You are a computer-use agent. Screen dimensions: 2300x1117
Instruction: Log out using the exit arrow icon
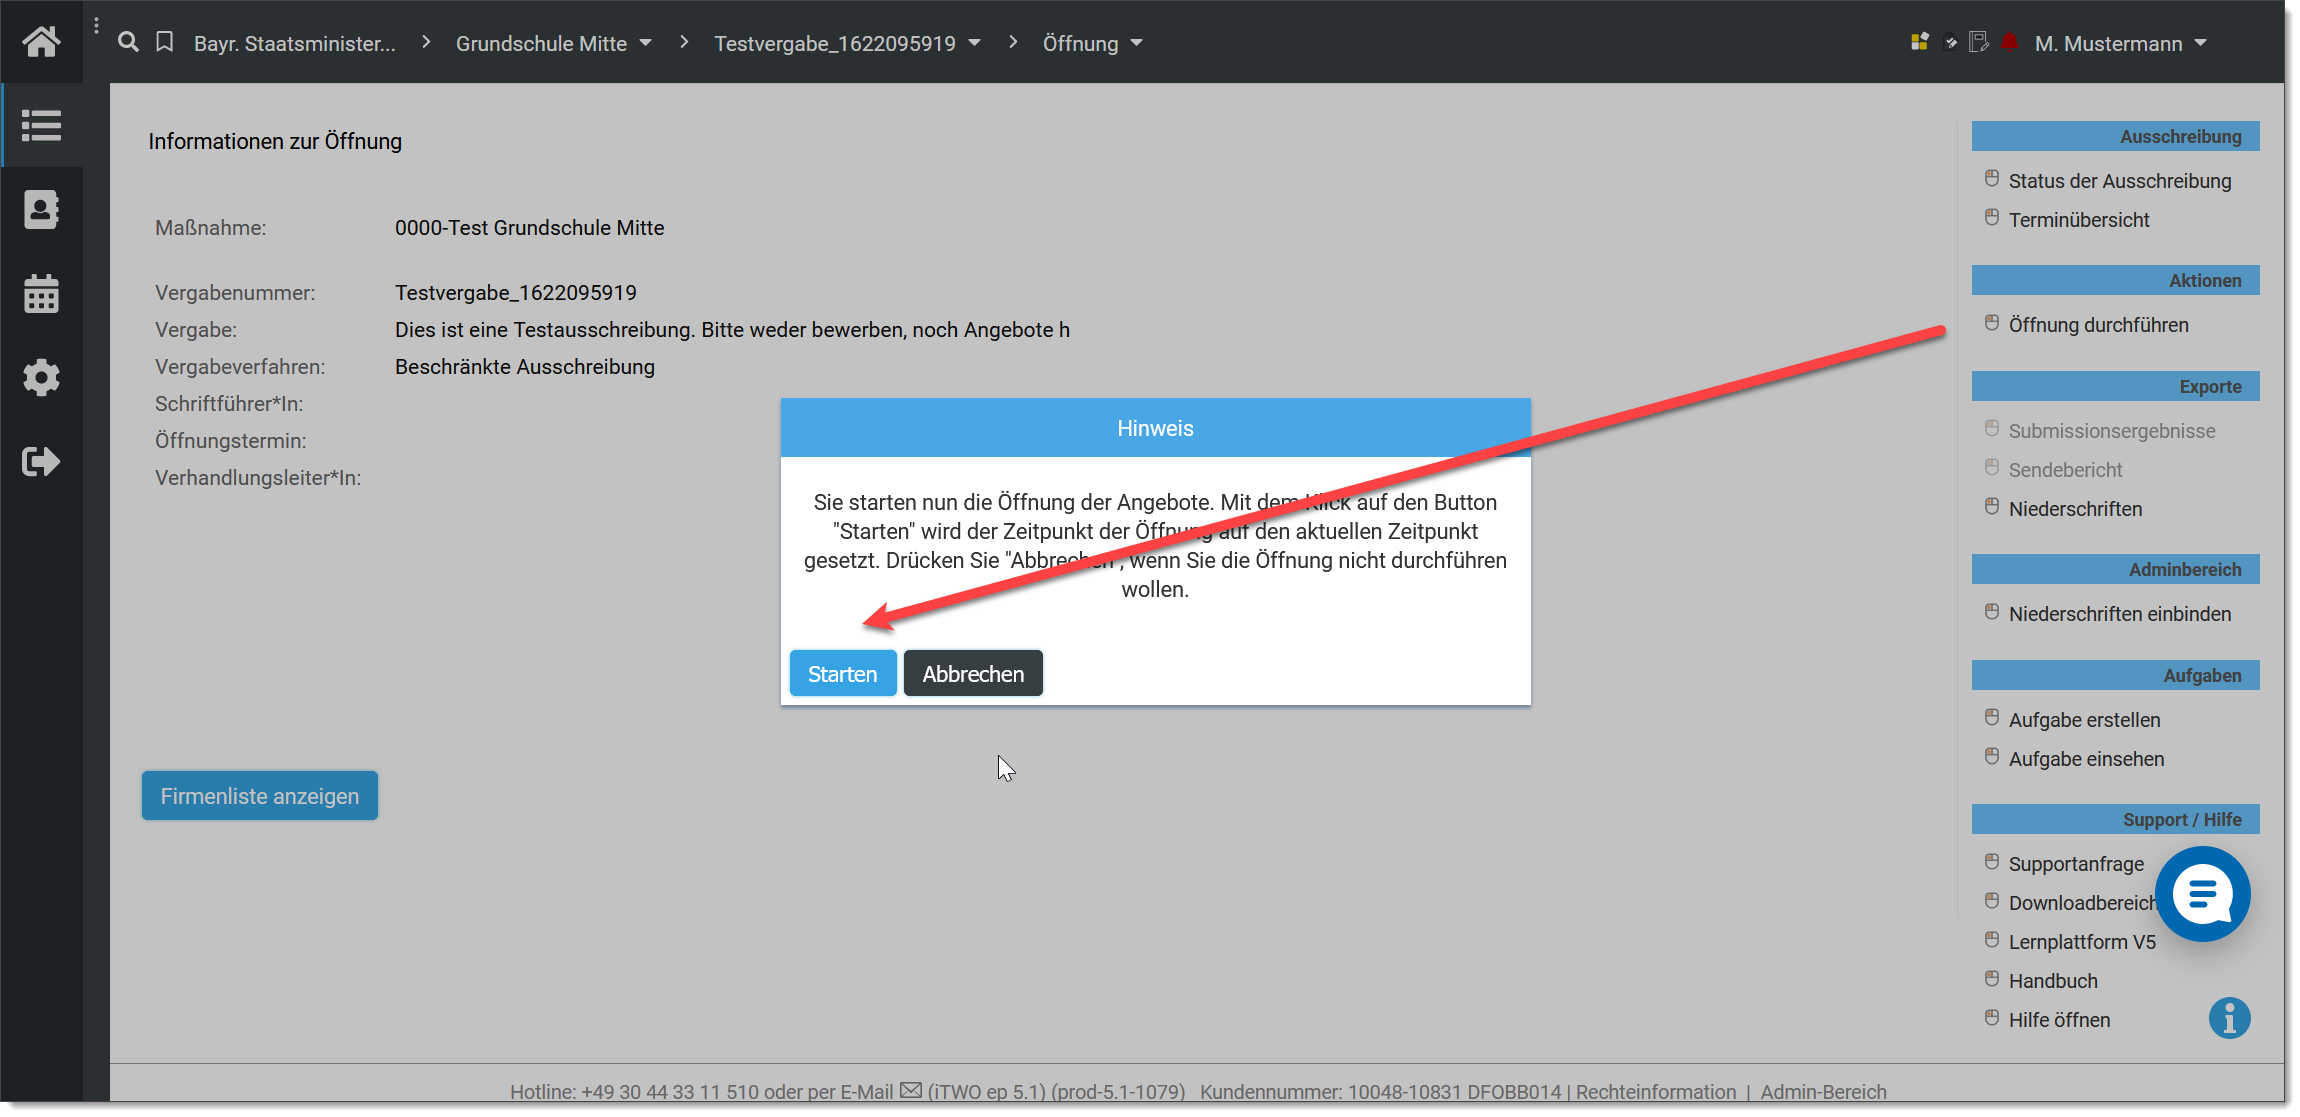click(41, 461)
